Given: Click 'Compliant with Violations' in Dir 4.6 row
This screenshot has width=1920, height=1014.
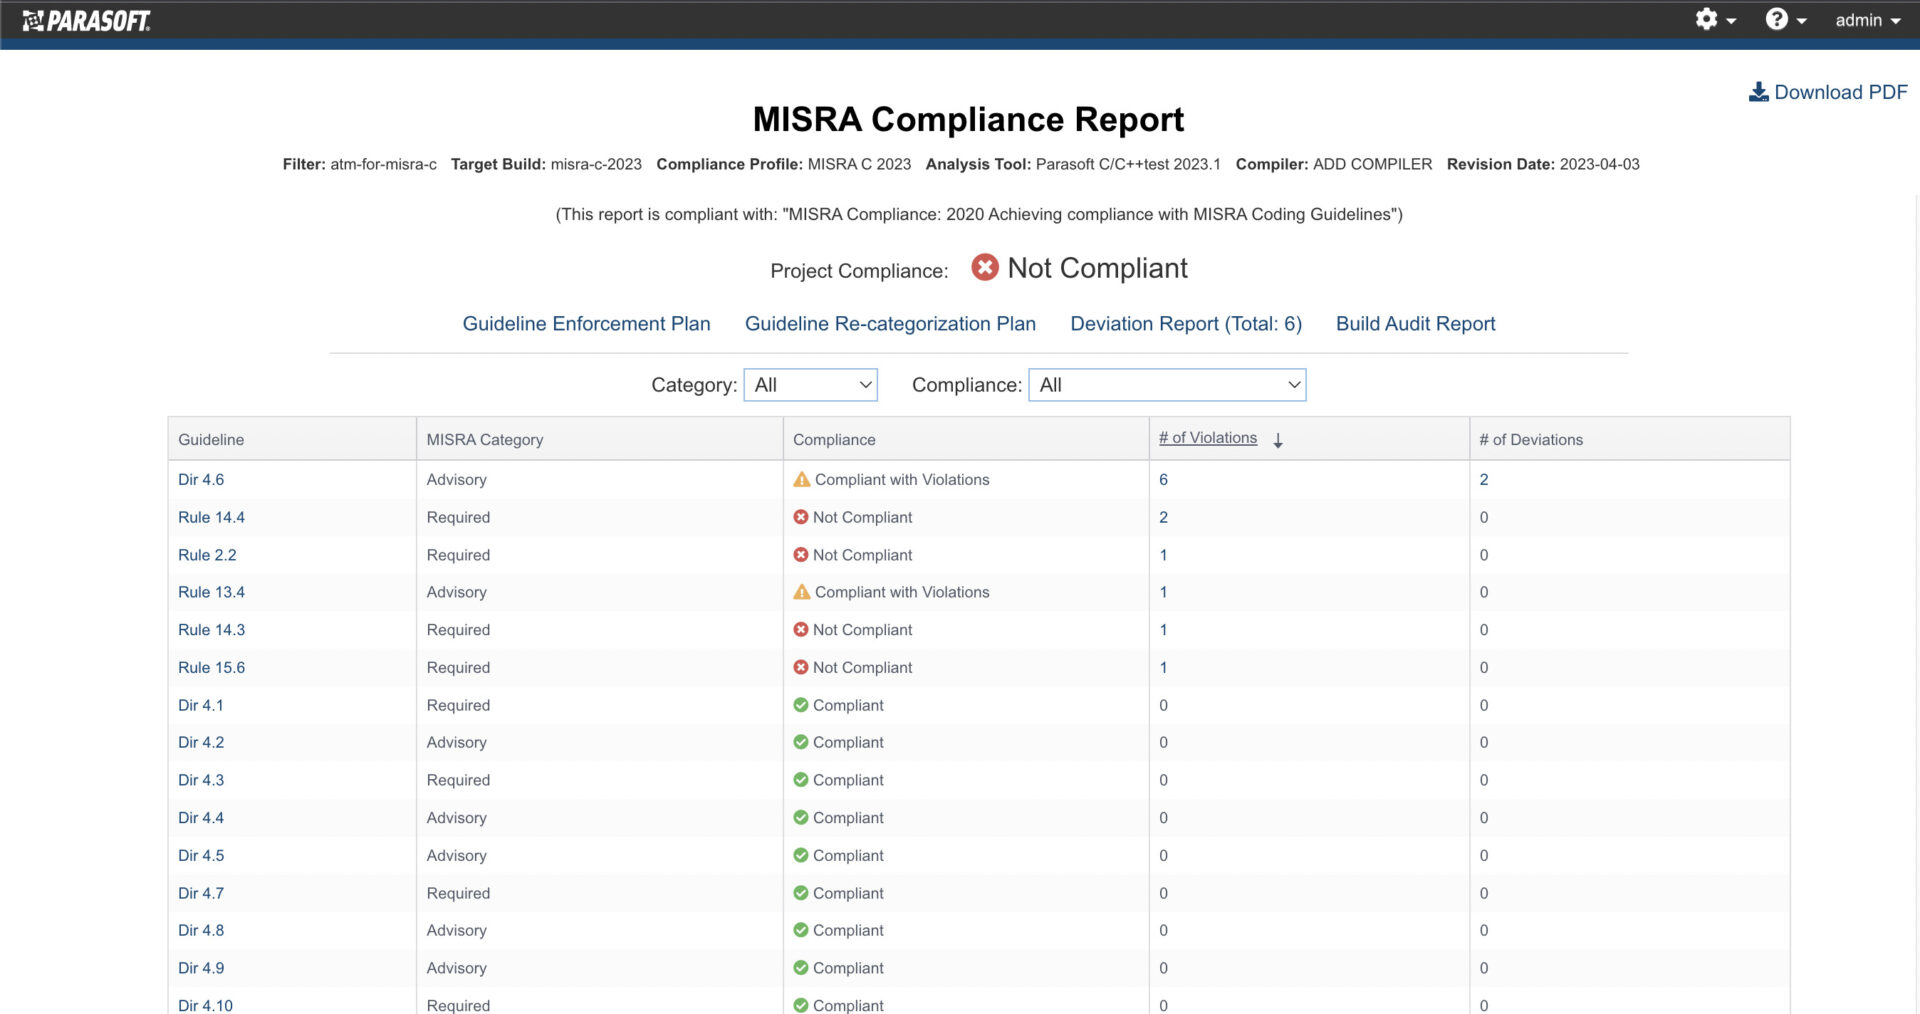Looking at the screenshot, I should (902, 480).
